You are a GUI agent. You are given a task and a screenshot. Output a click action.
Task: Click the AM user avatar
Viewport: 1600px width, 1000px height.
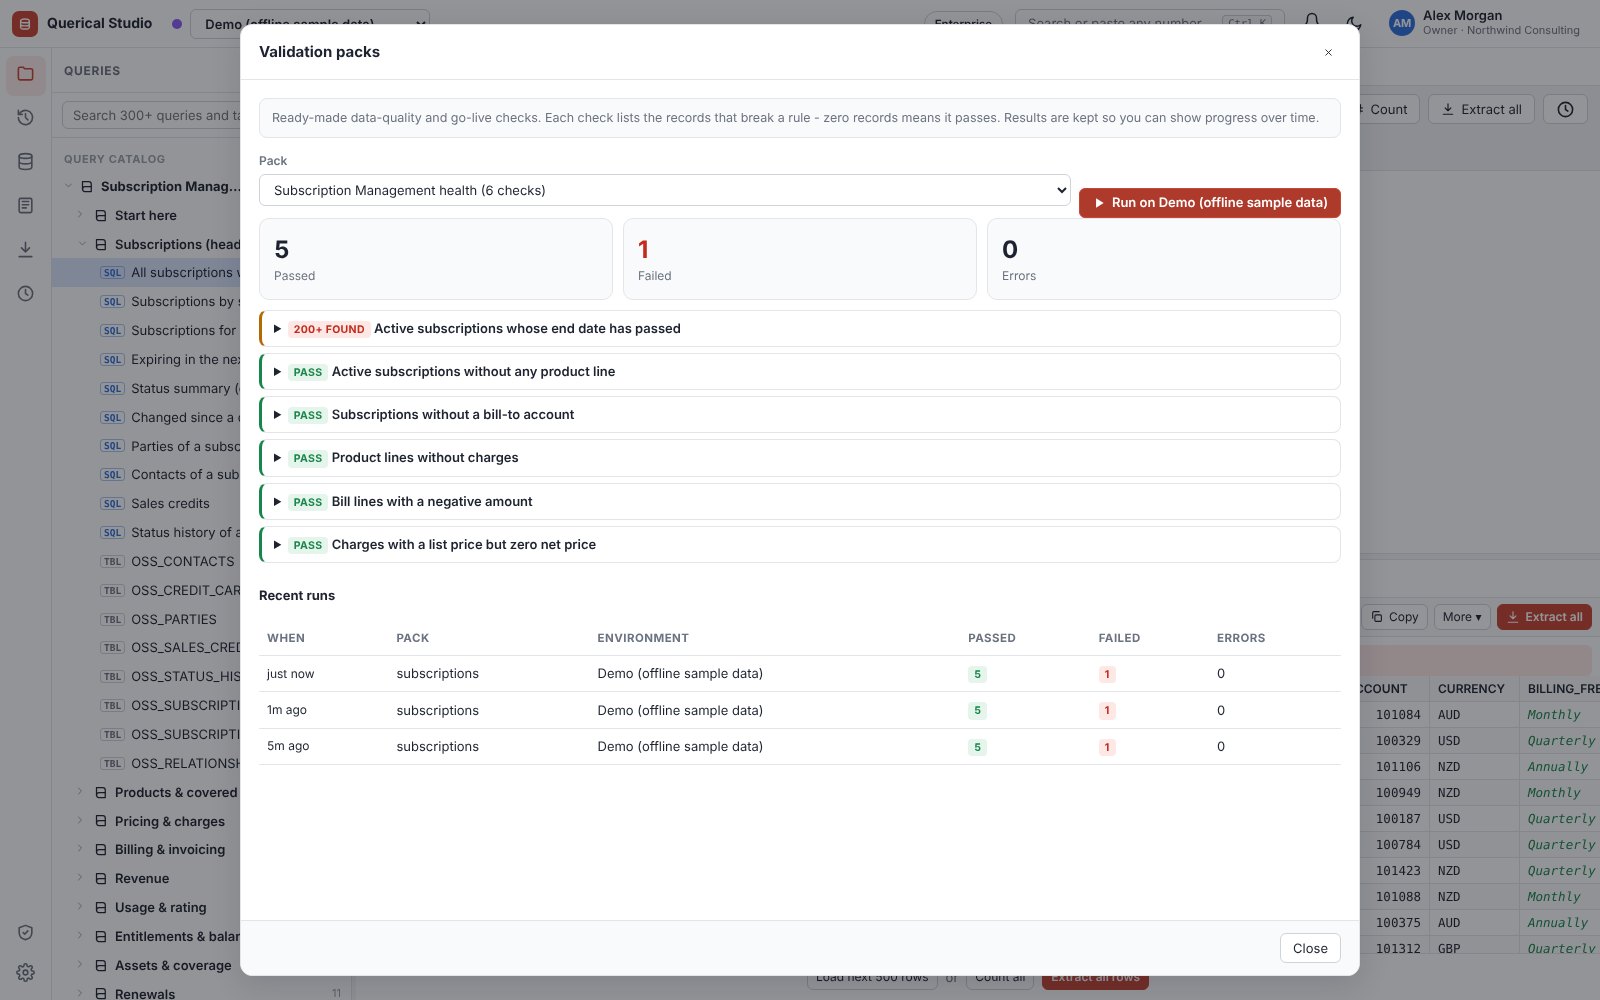pyautogui.click(x=1402, y=23)
